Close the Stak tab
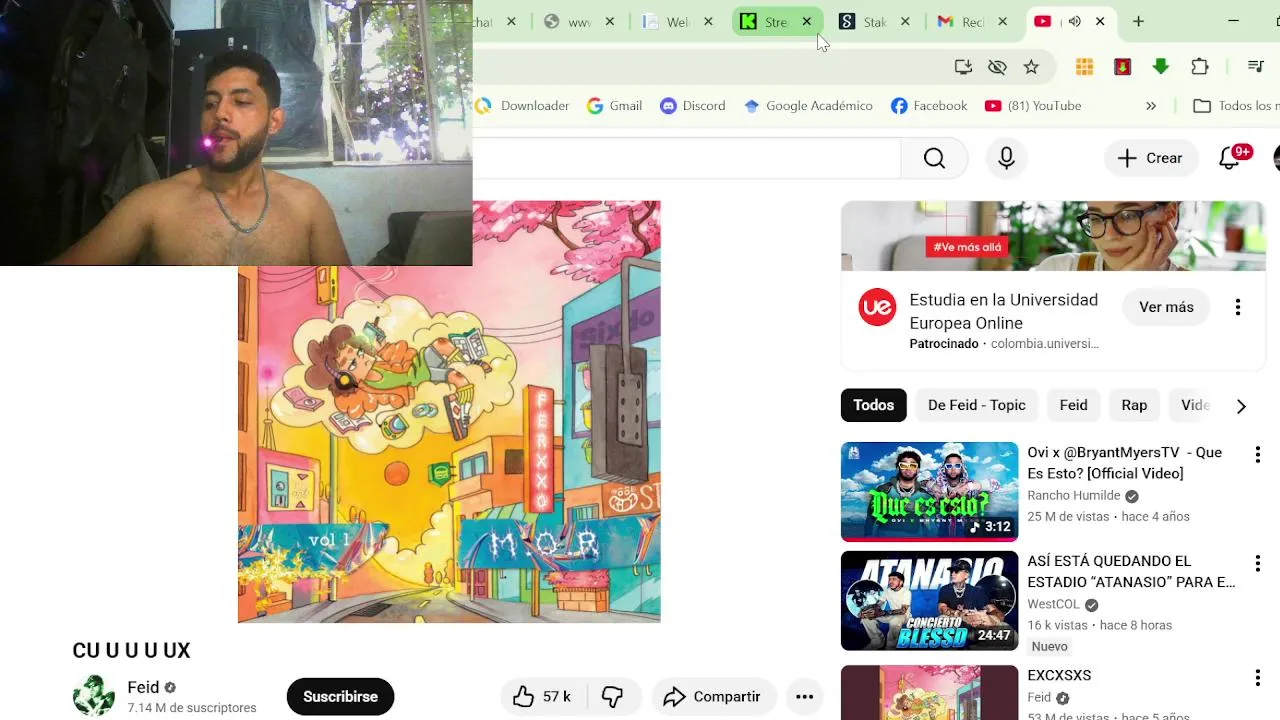Viewport: 1280px width, 720px height. tap(905, 21)
